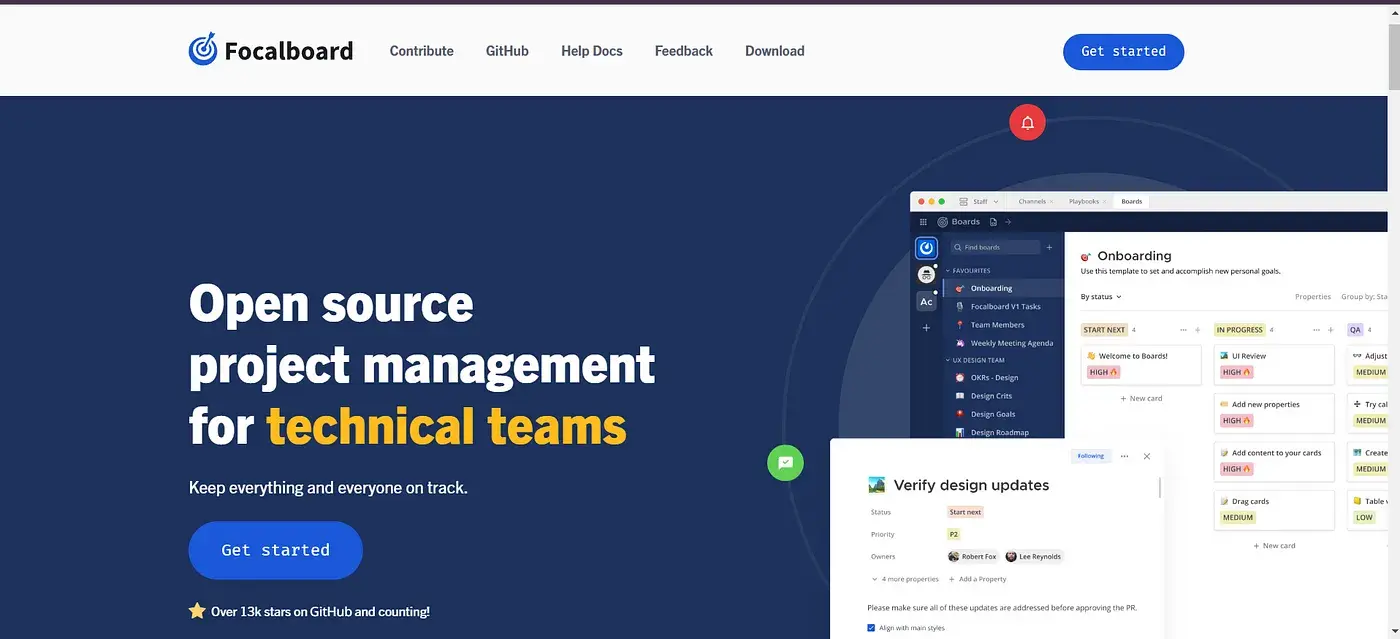Viewport: 1400px width, 639px height.
Task: Switch to the Playbooks tab
Action: point(1085,202)
